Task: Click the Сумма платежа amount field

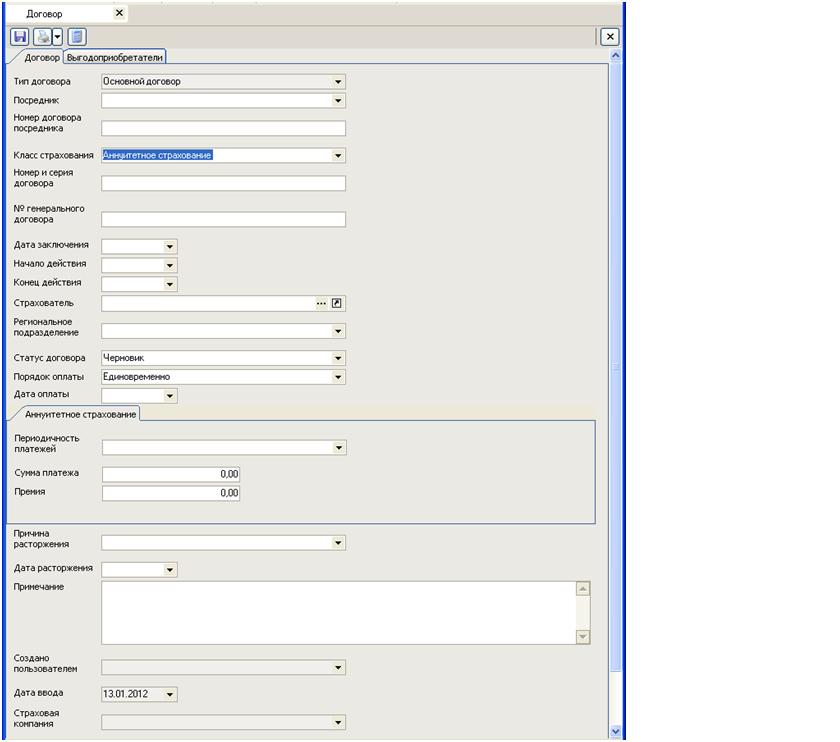Action: (171, 474)
